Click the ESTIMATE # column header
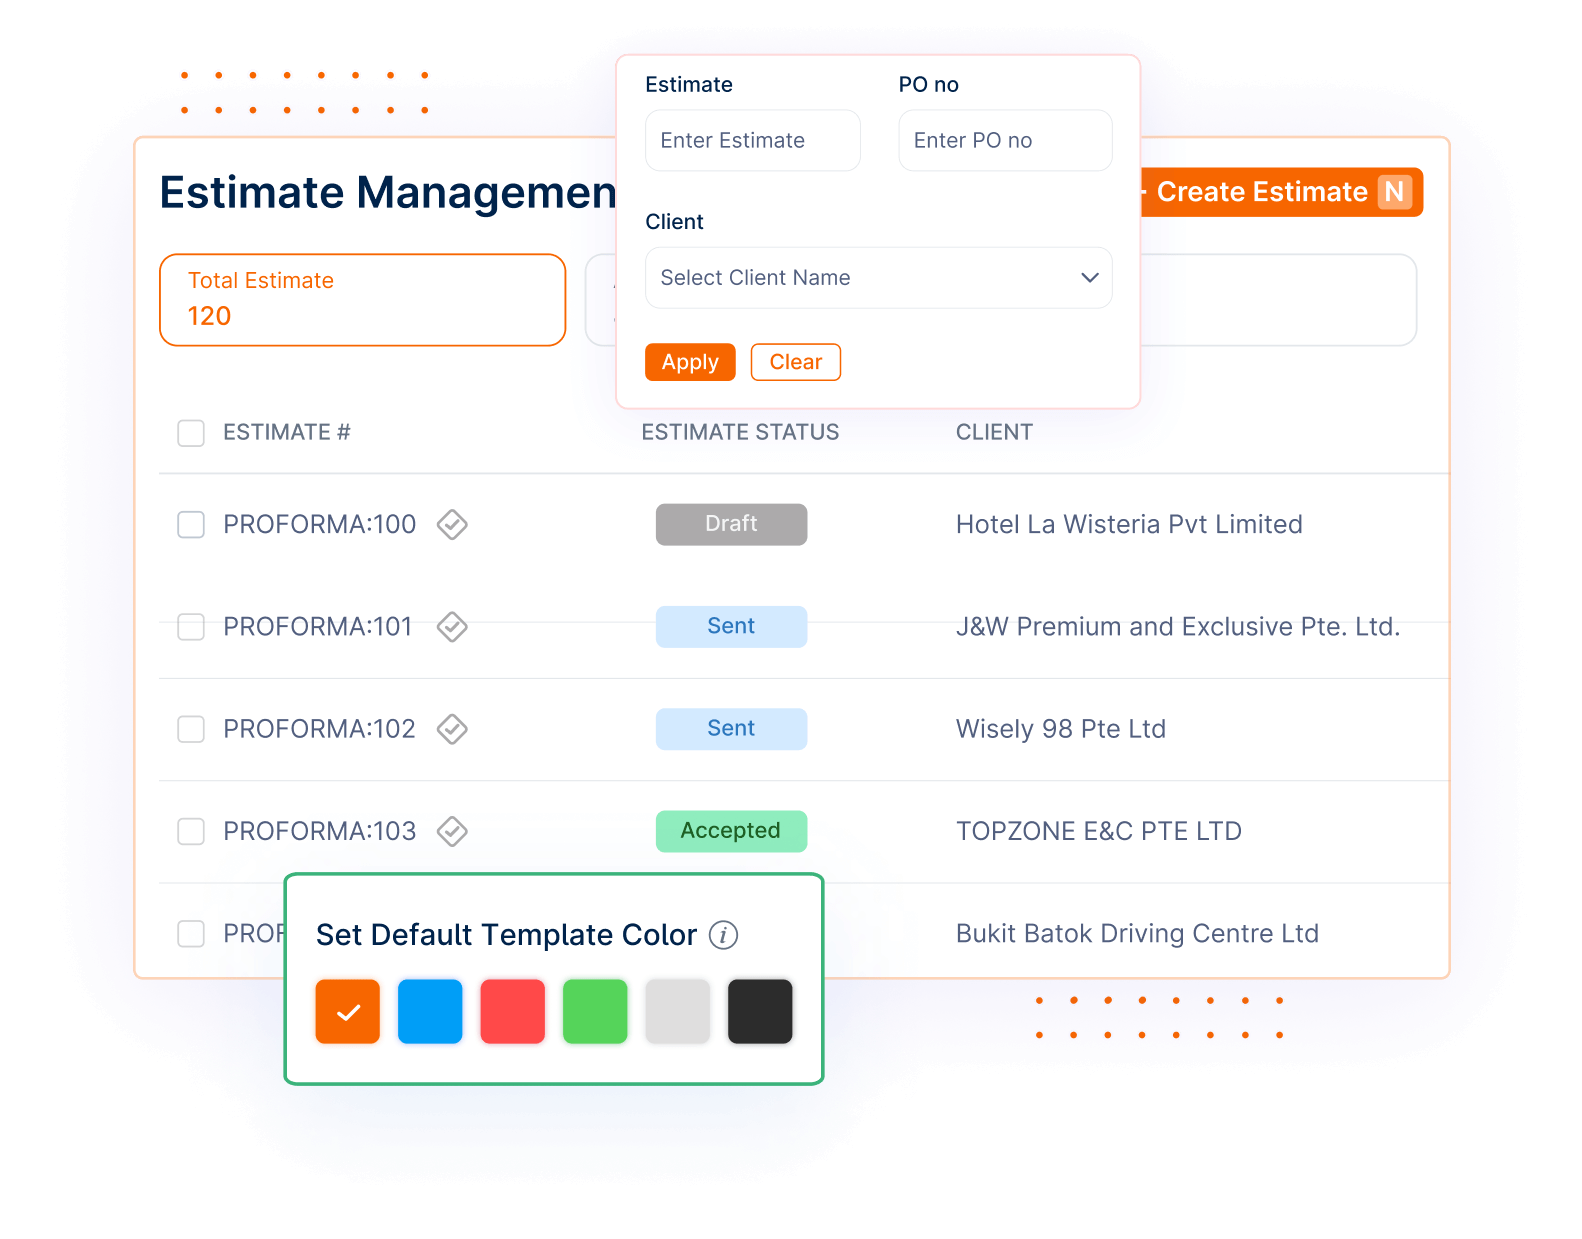The height and width of the screenshot is (1239, 1582). [286, 432]
